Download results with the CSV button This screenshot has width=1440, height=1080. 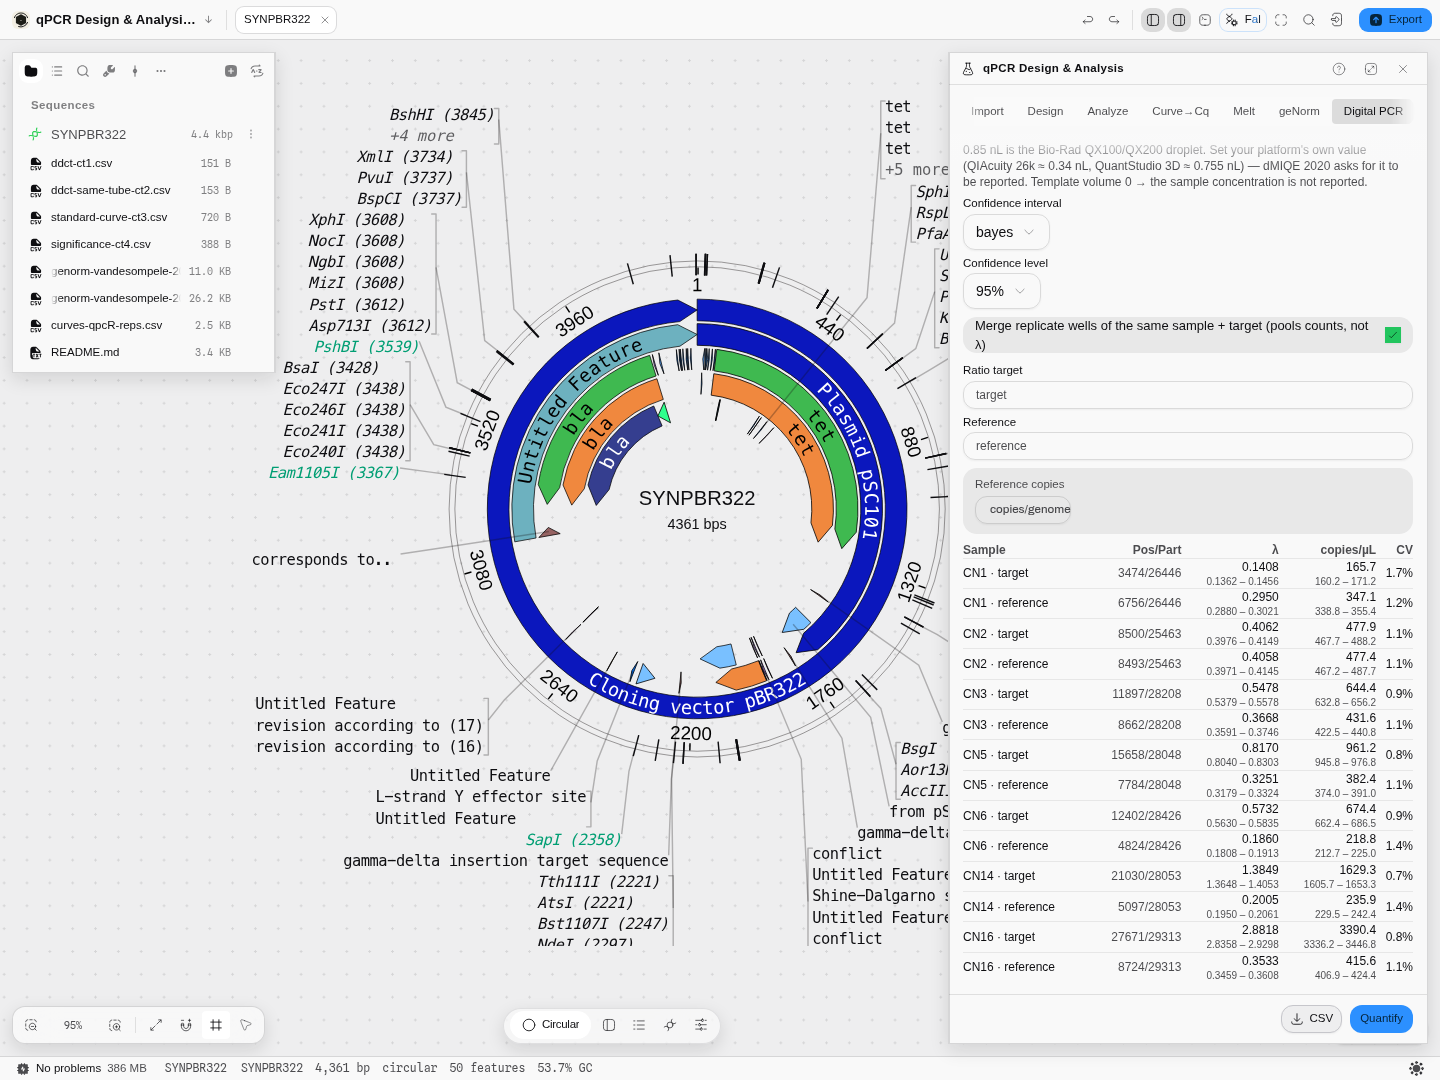pos(1311,1019)
